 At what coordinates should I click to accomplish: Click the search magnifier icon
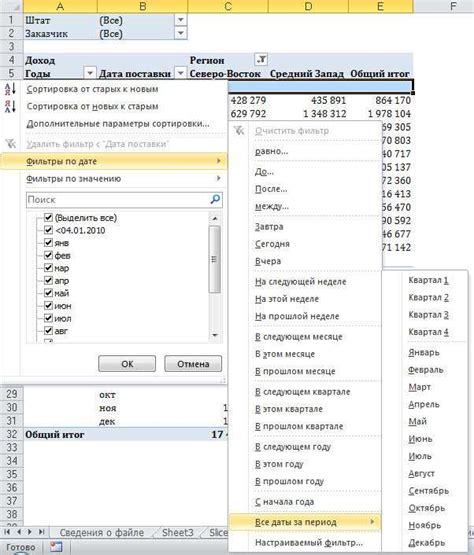215,199
